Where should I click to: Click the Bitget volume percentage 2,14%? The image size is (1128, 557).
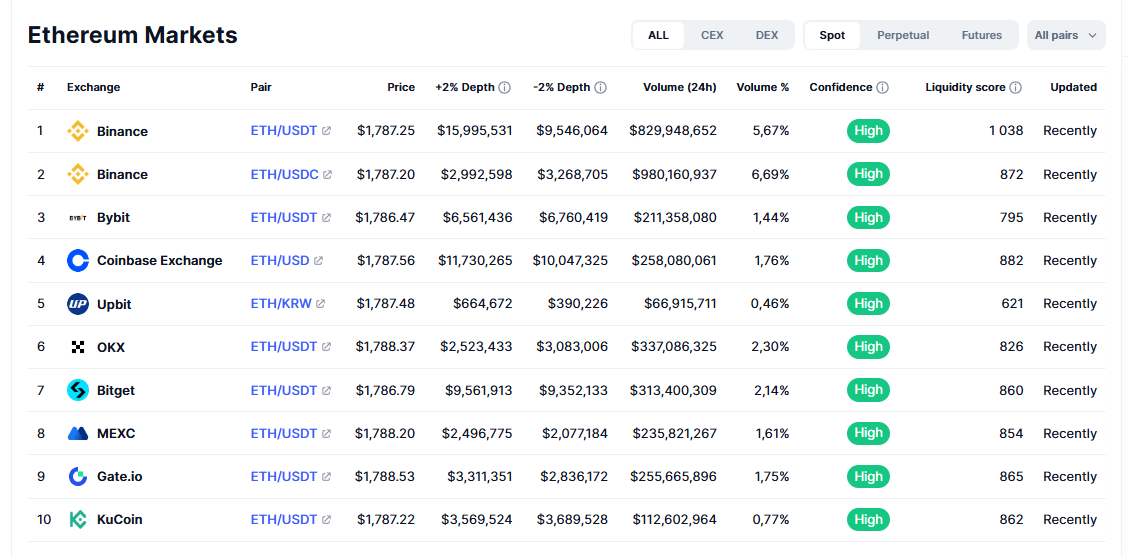pos(770,390)
